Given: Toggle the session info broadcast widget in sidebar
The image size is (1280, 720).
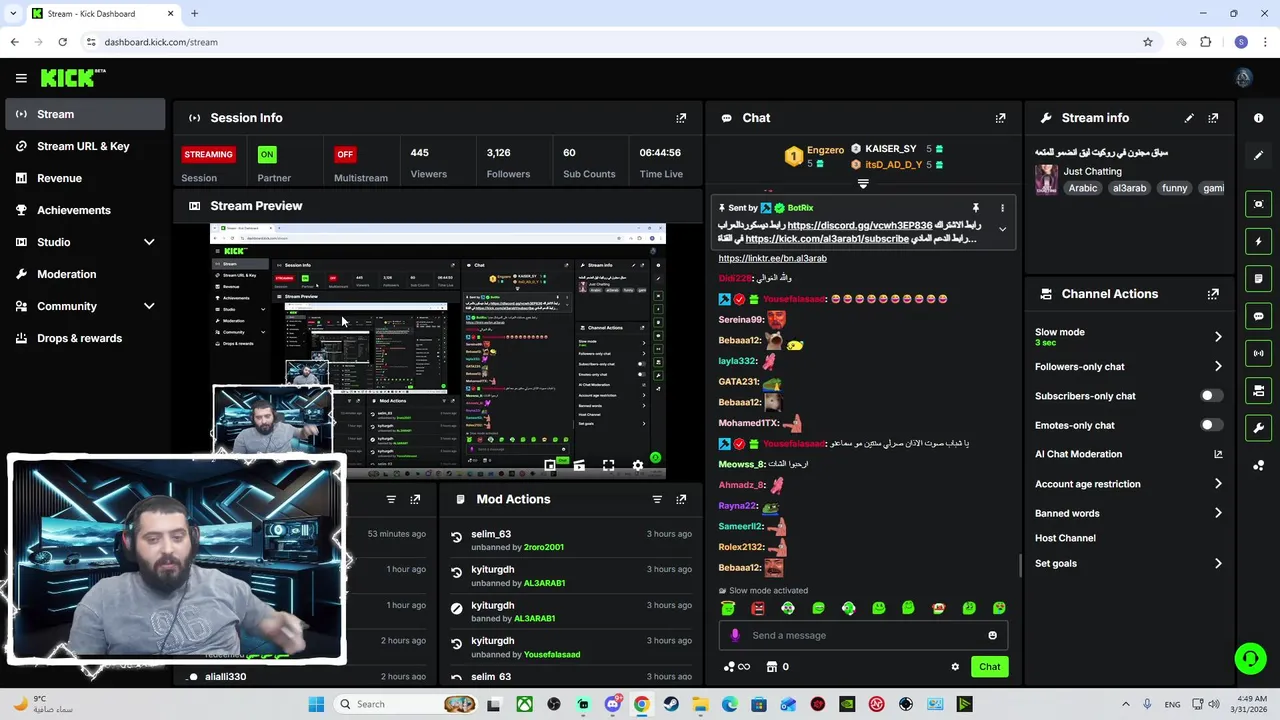Looking at the screenshot, I should 1258,353.
